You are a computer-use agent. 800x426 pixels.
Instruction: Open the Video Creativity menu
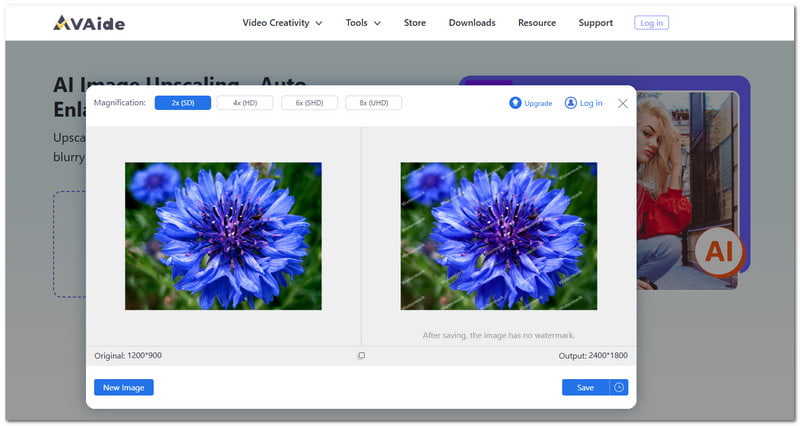tap(276, 23)
